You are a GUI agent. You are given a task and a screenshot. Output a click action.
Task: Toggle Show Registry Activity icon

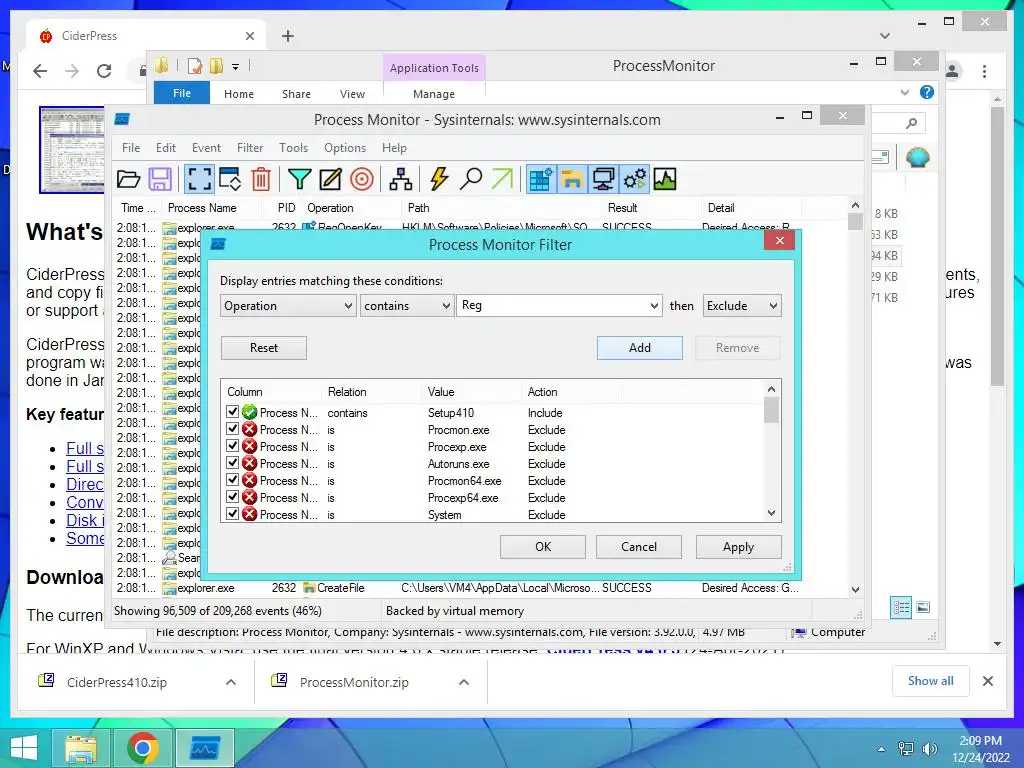(x=541, y=179)
